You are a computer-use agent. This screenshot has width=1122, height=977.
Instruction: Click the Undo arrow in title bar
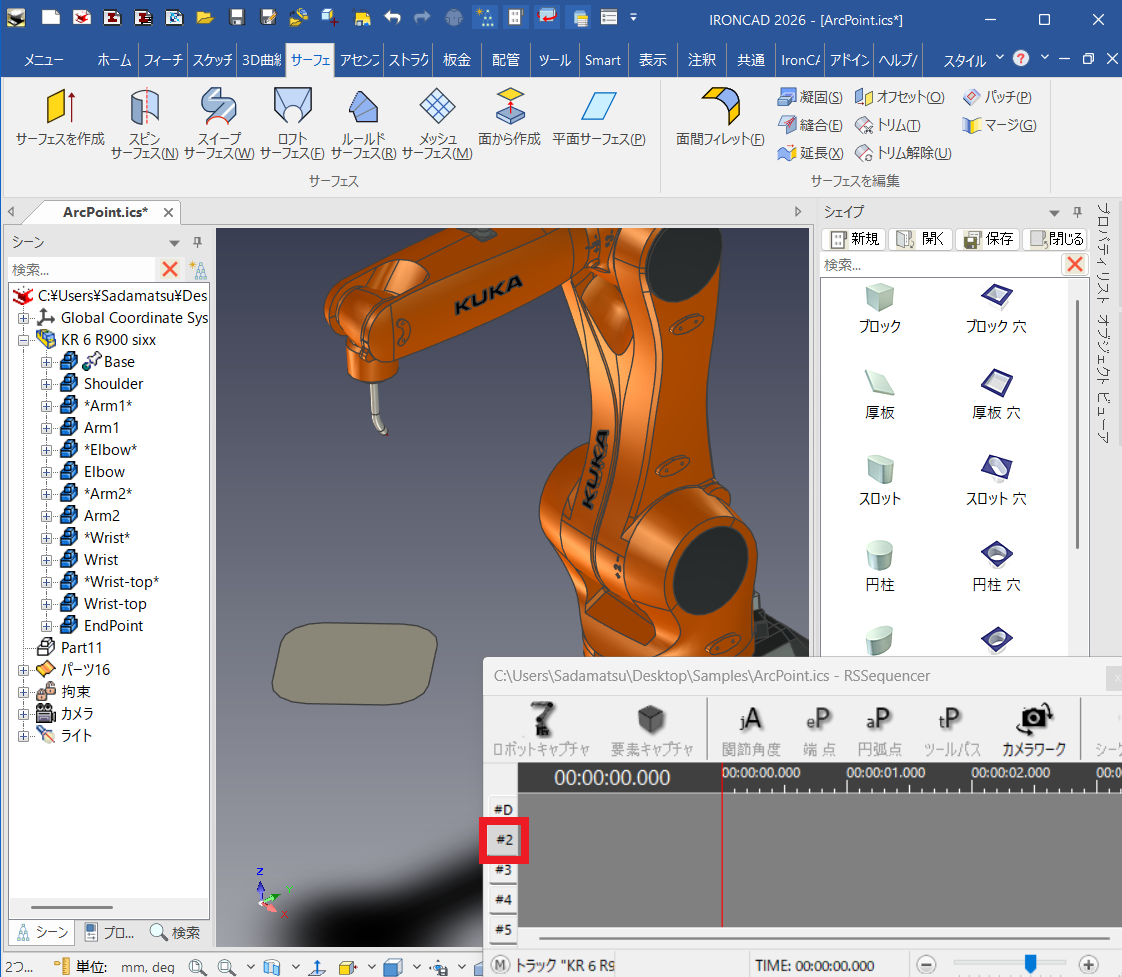point(392,17)
